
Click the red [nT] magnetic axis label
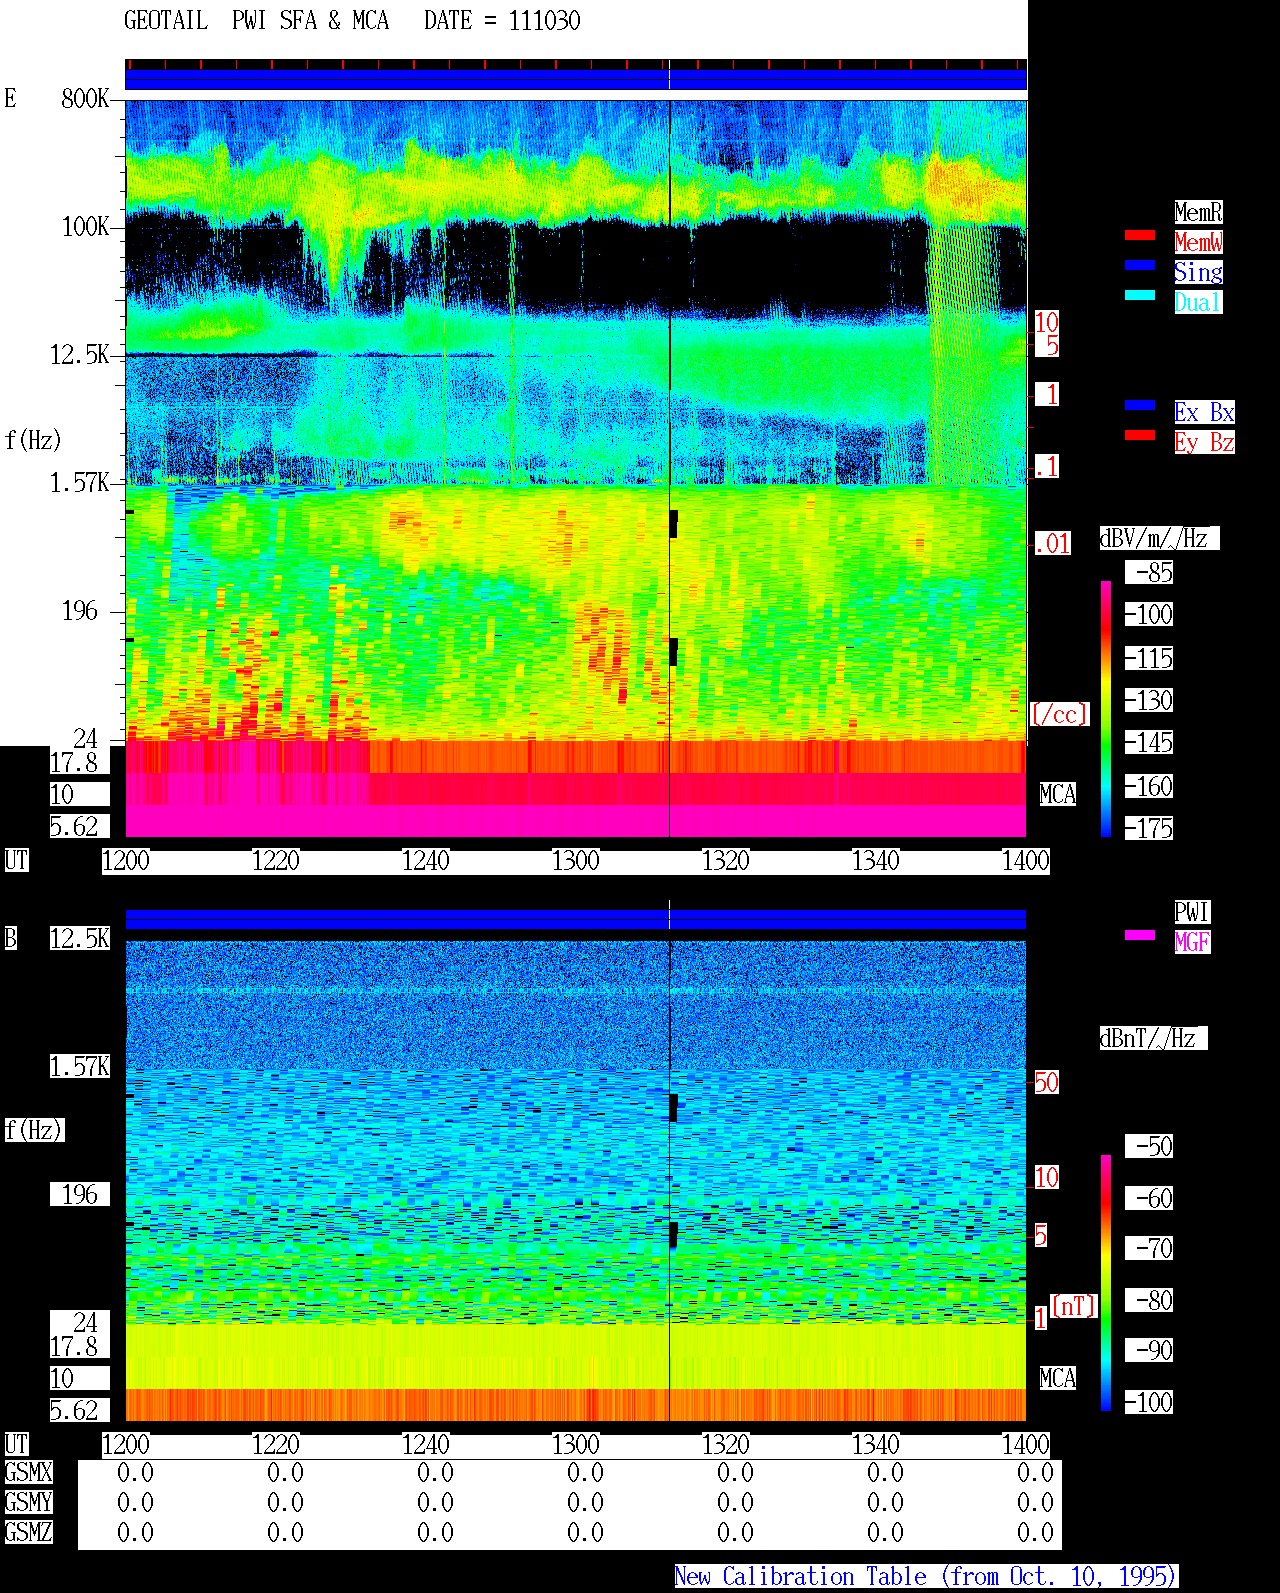[1074, 1307]
